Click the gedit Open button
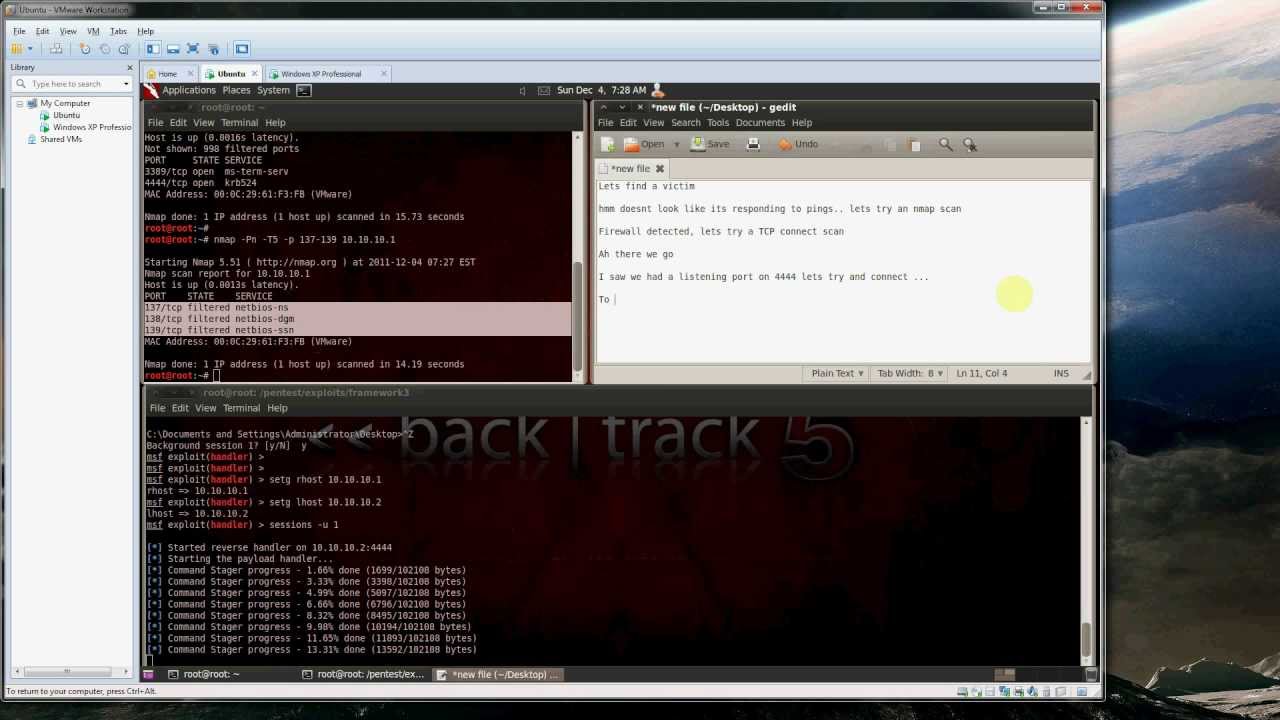The image size is (1280, 720). click(x=644, y=144)
